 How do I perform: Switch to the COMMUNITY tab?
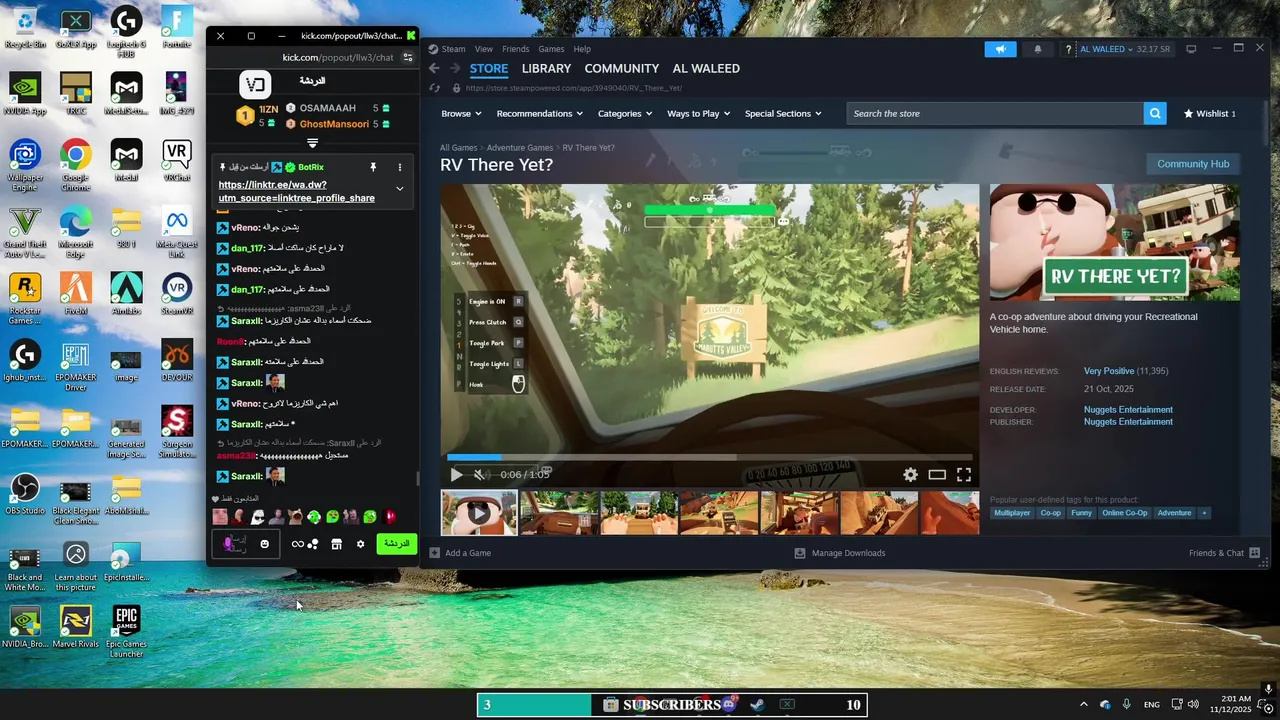tap(622, 68)
